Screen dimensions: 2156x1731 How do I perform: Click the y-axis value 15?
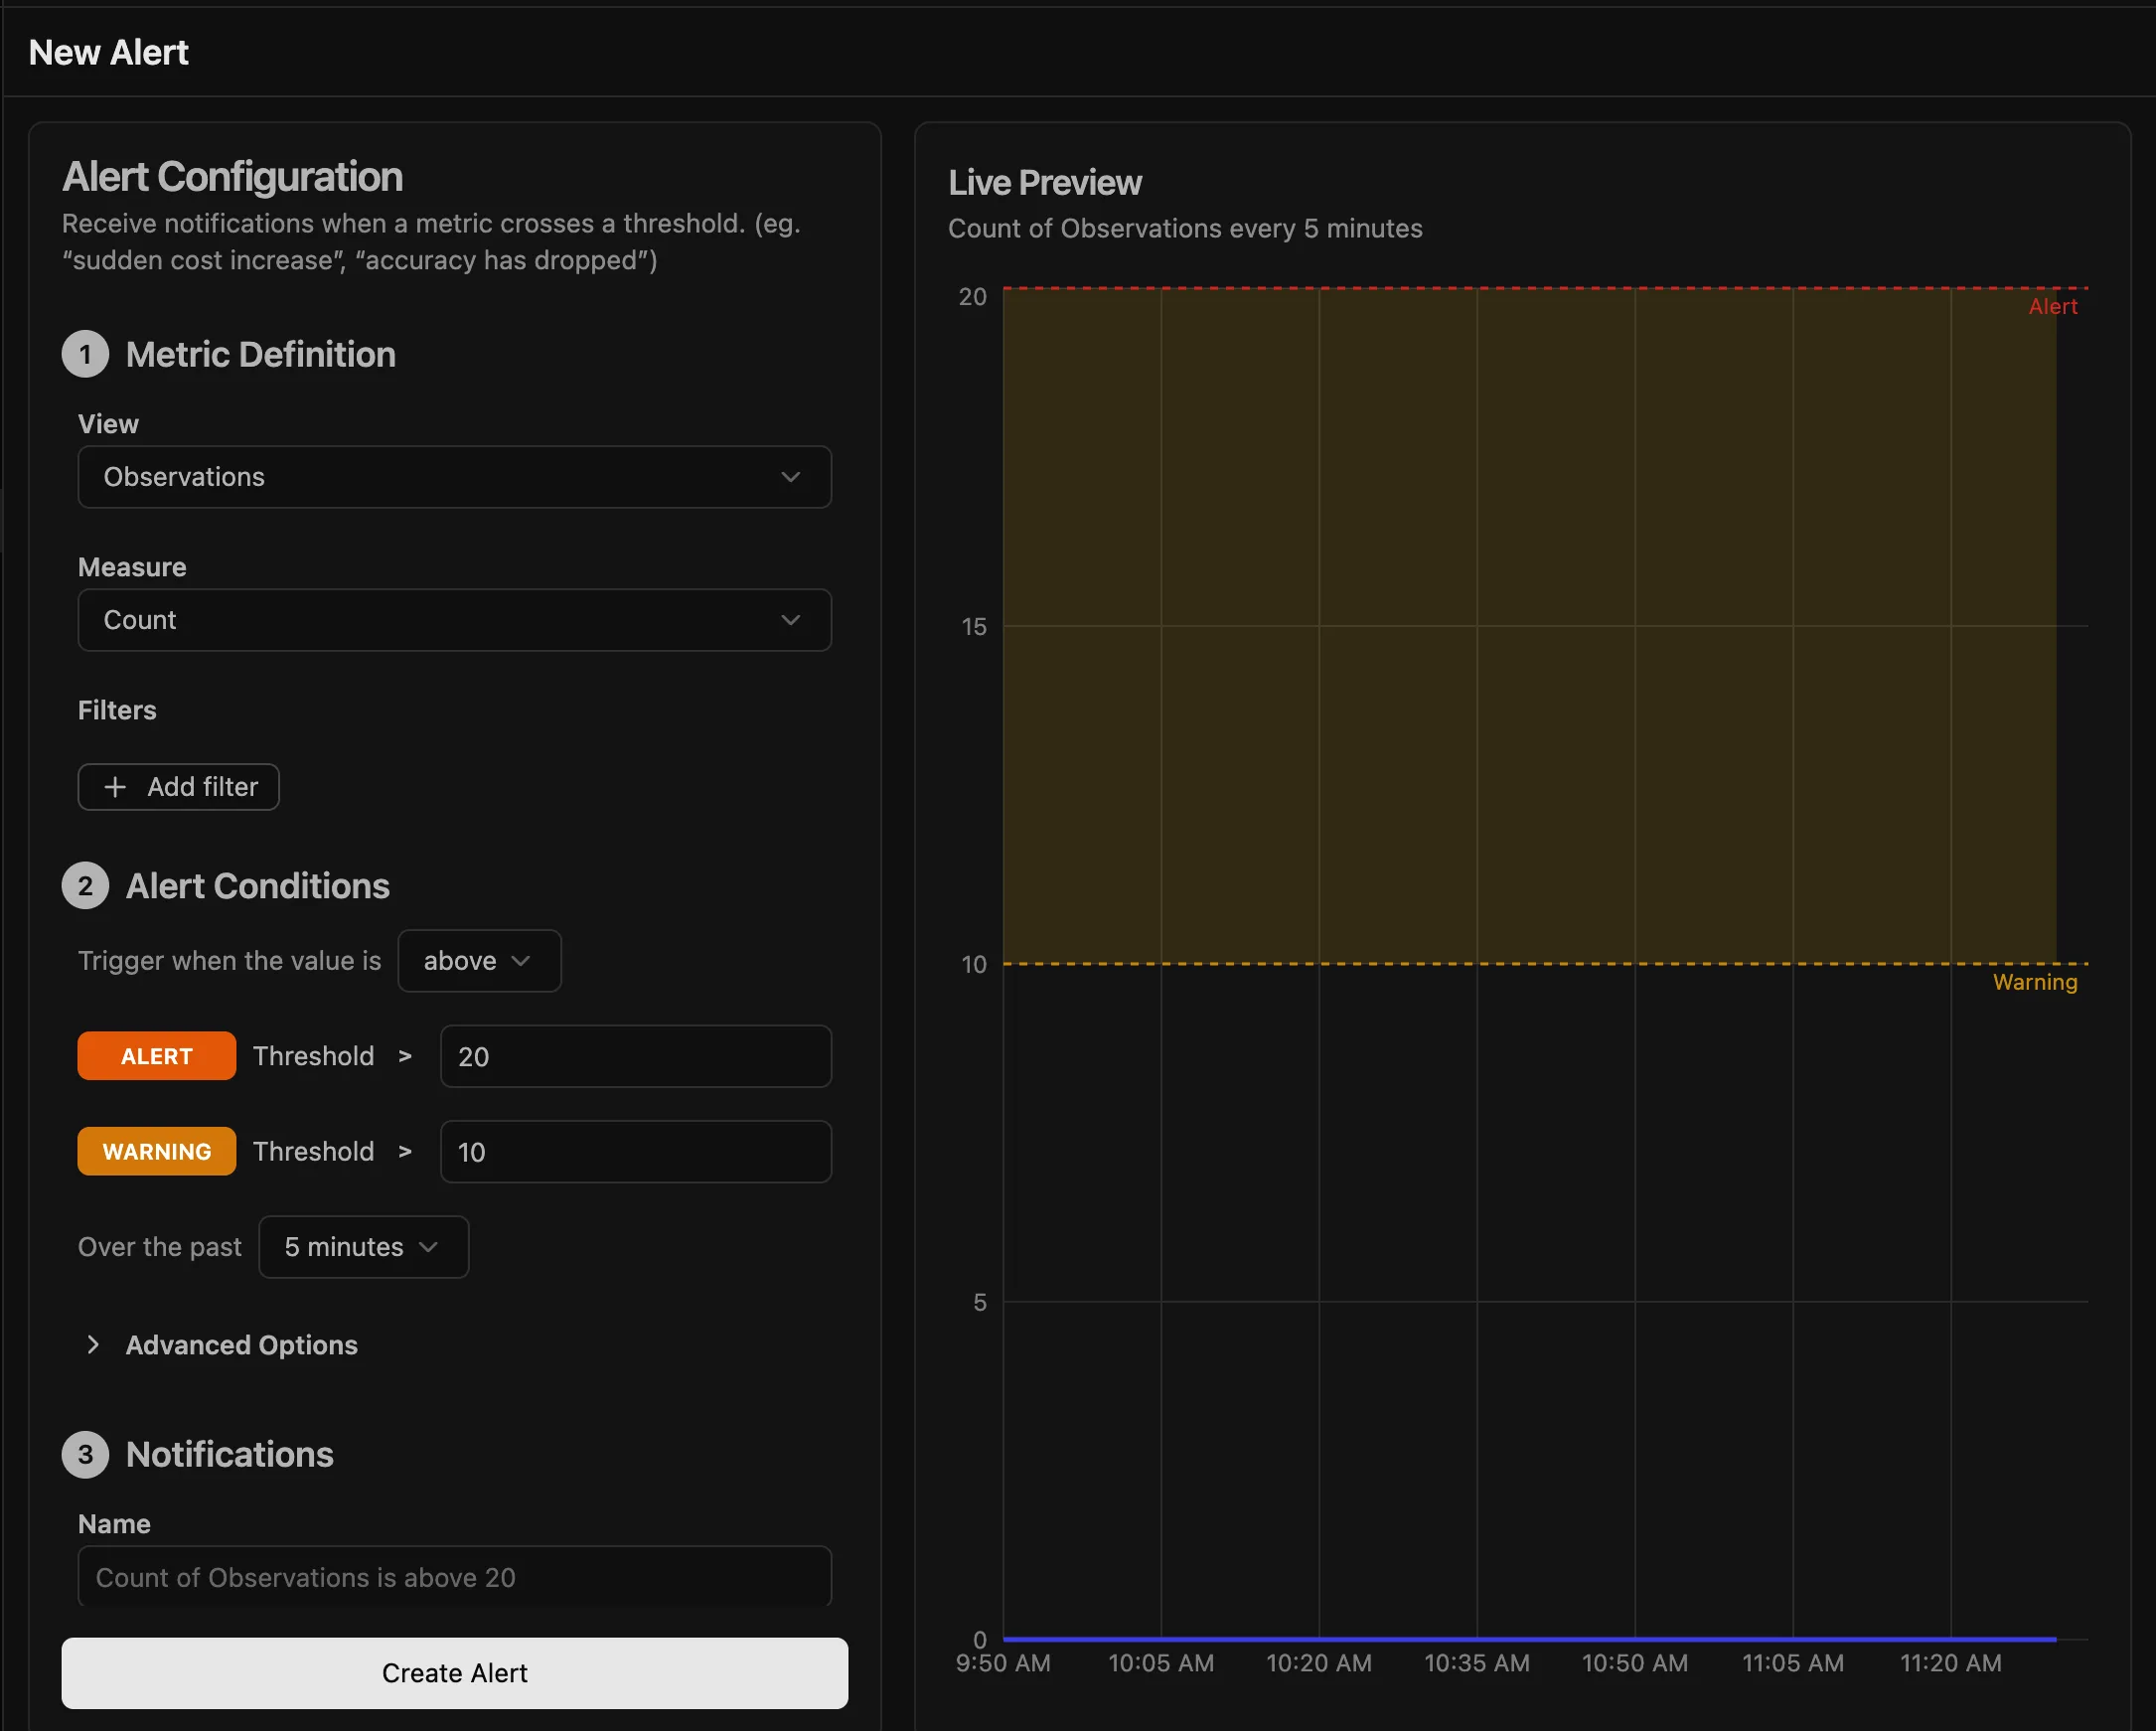click(973, 627)
